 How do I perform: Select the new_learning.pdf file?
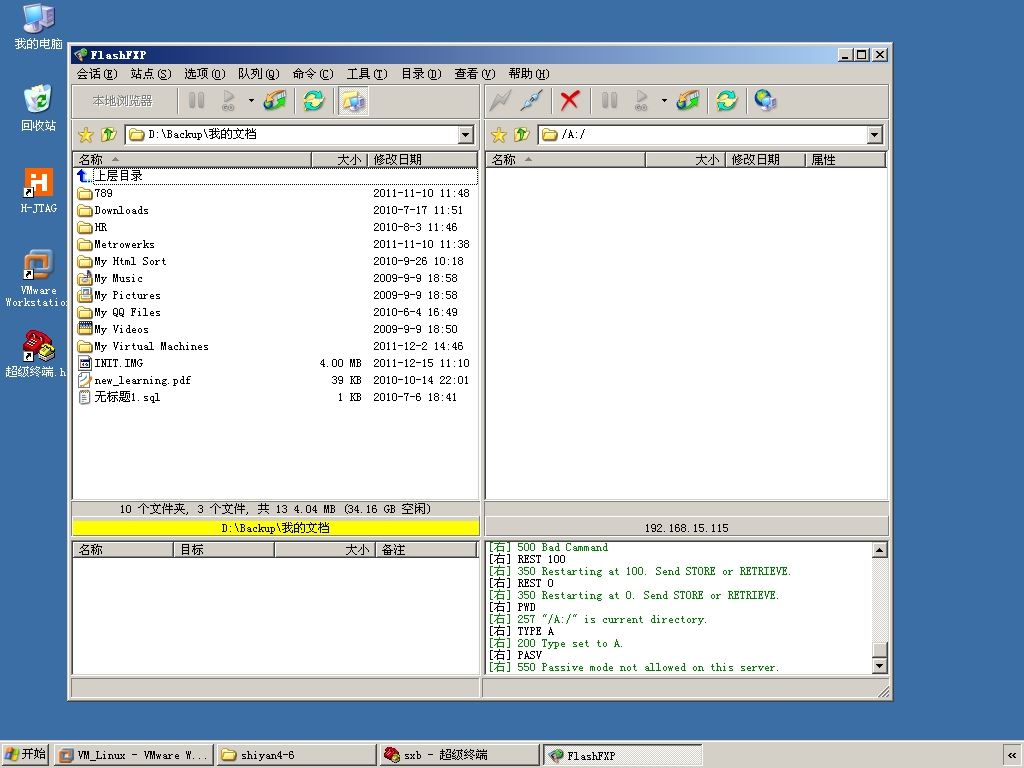[276, 380]
